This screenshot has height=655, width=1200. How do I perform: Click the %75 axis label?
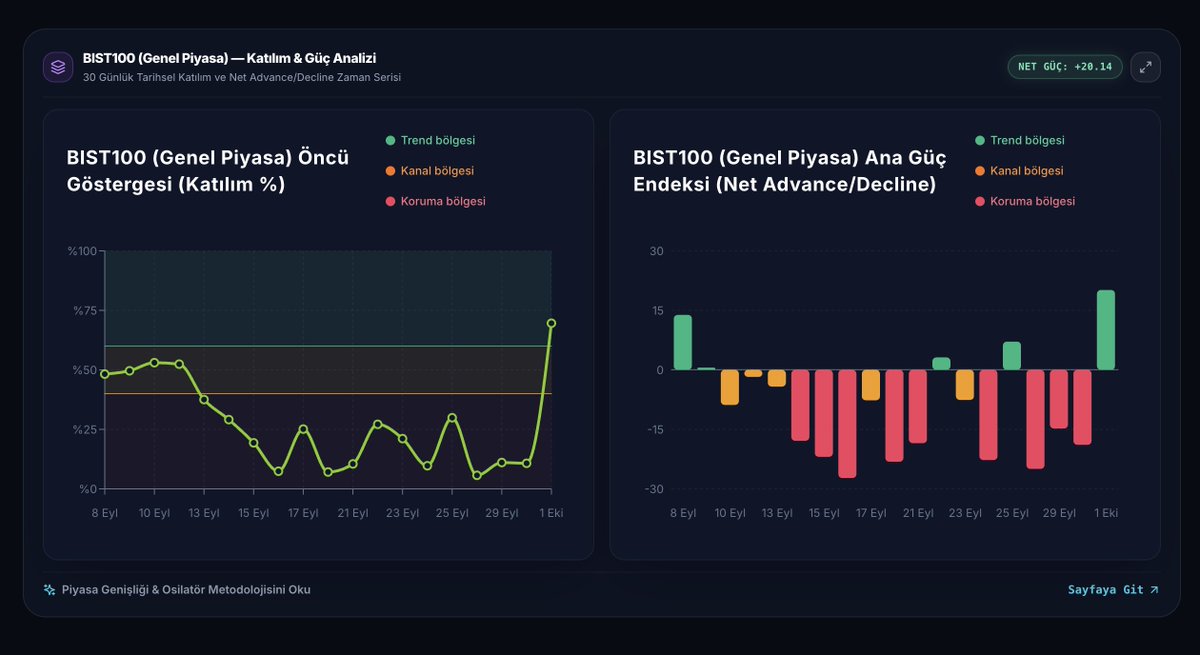click(85, 311)
